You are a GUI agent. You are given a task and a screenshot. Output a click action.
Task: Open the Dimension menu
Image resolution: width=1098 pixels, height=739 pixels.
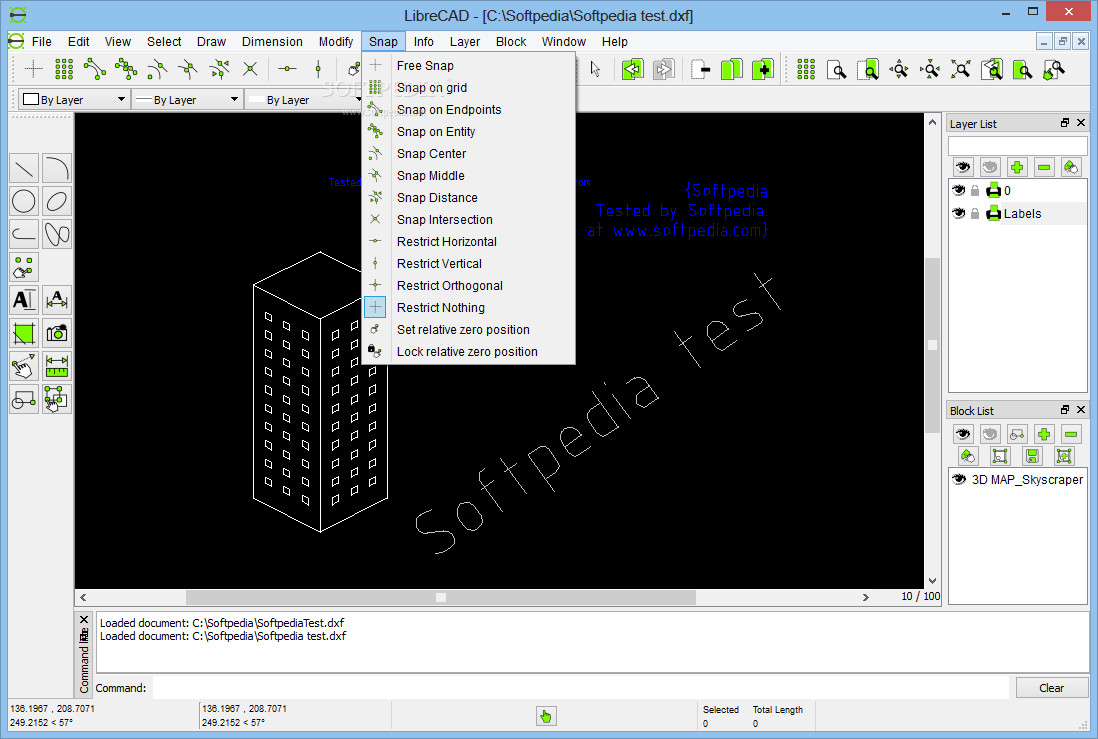(x=272, y=41)
